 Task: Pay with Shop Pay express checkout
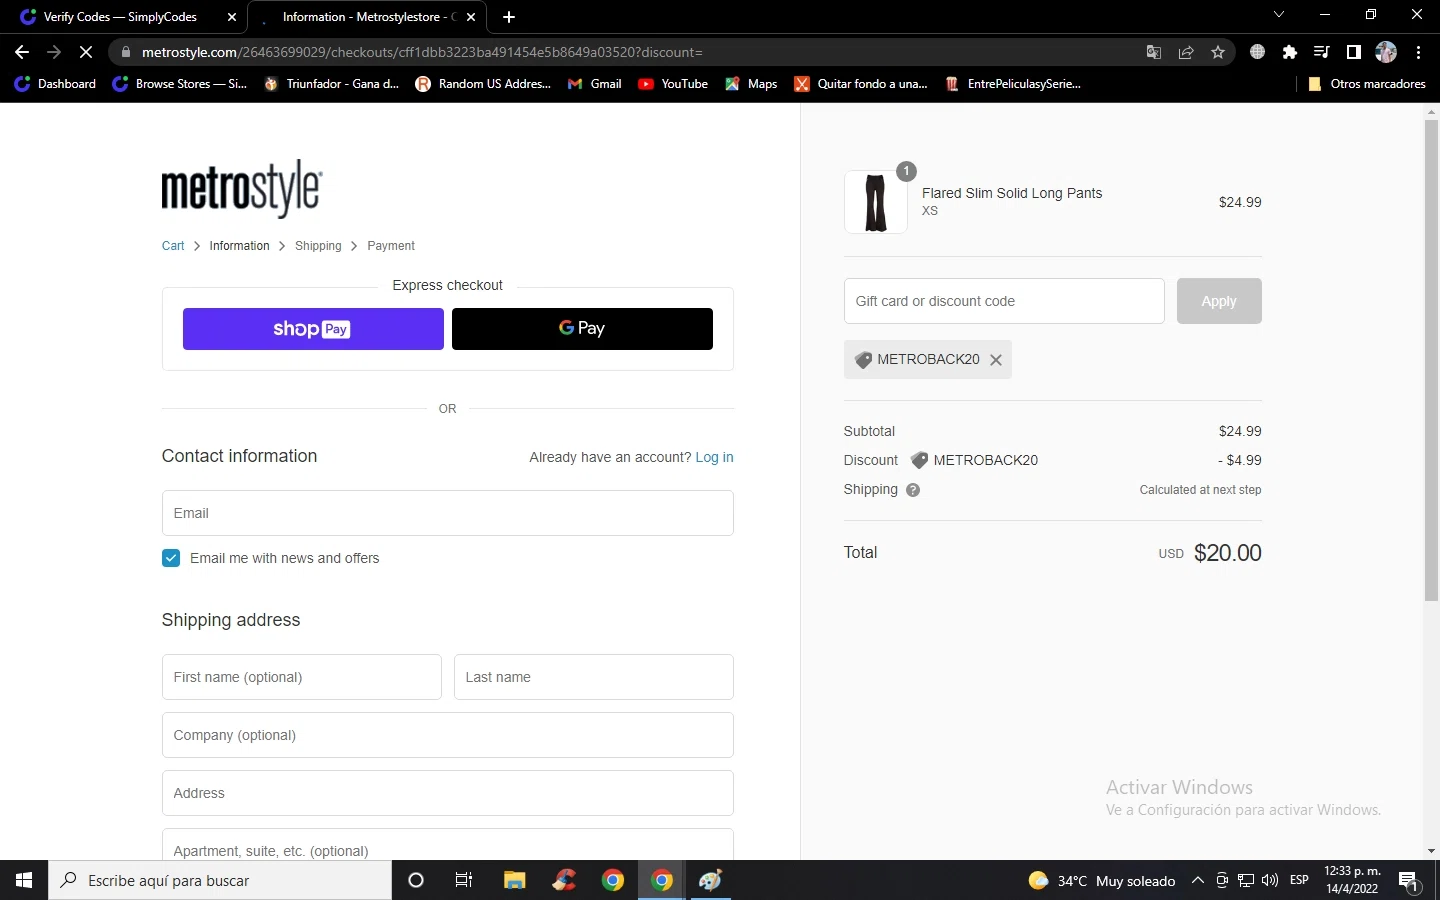coord(313,329)
